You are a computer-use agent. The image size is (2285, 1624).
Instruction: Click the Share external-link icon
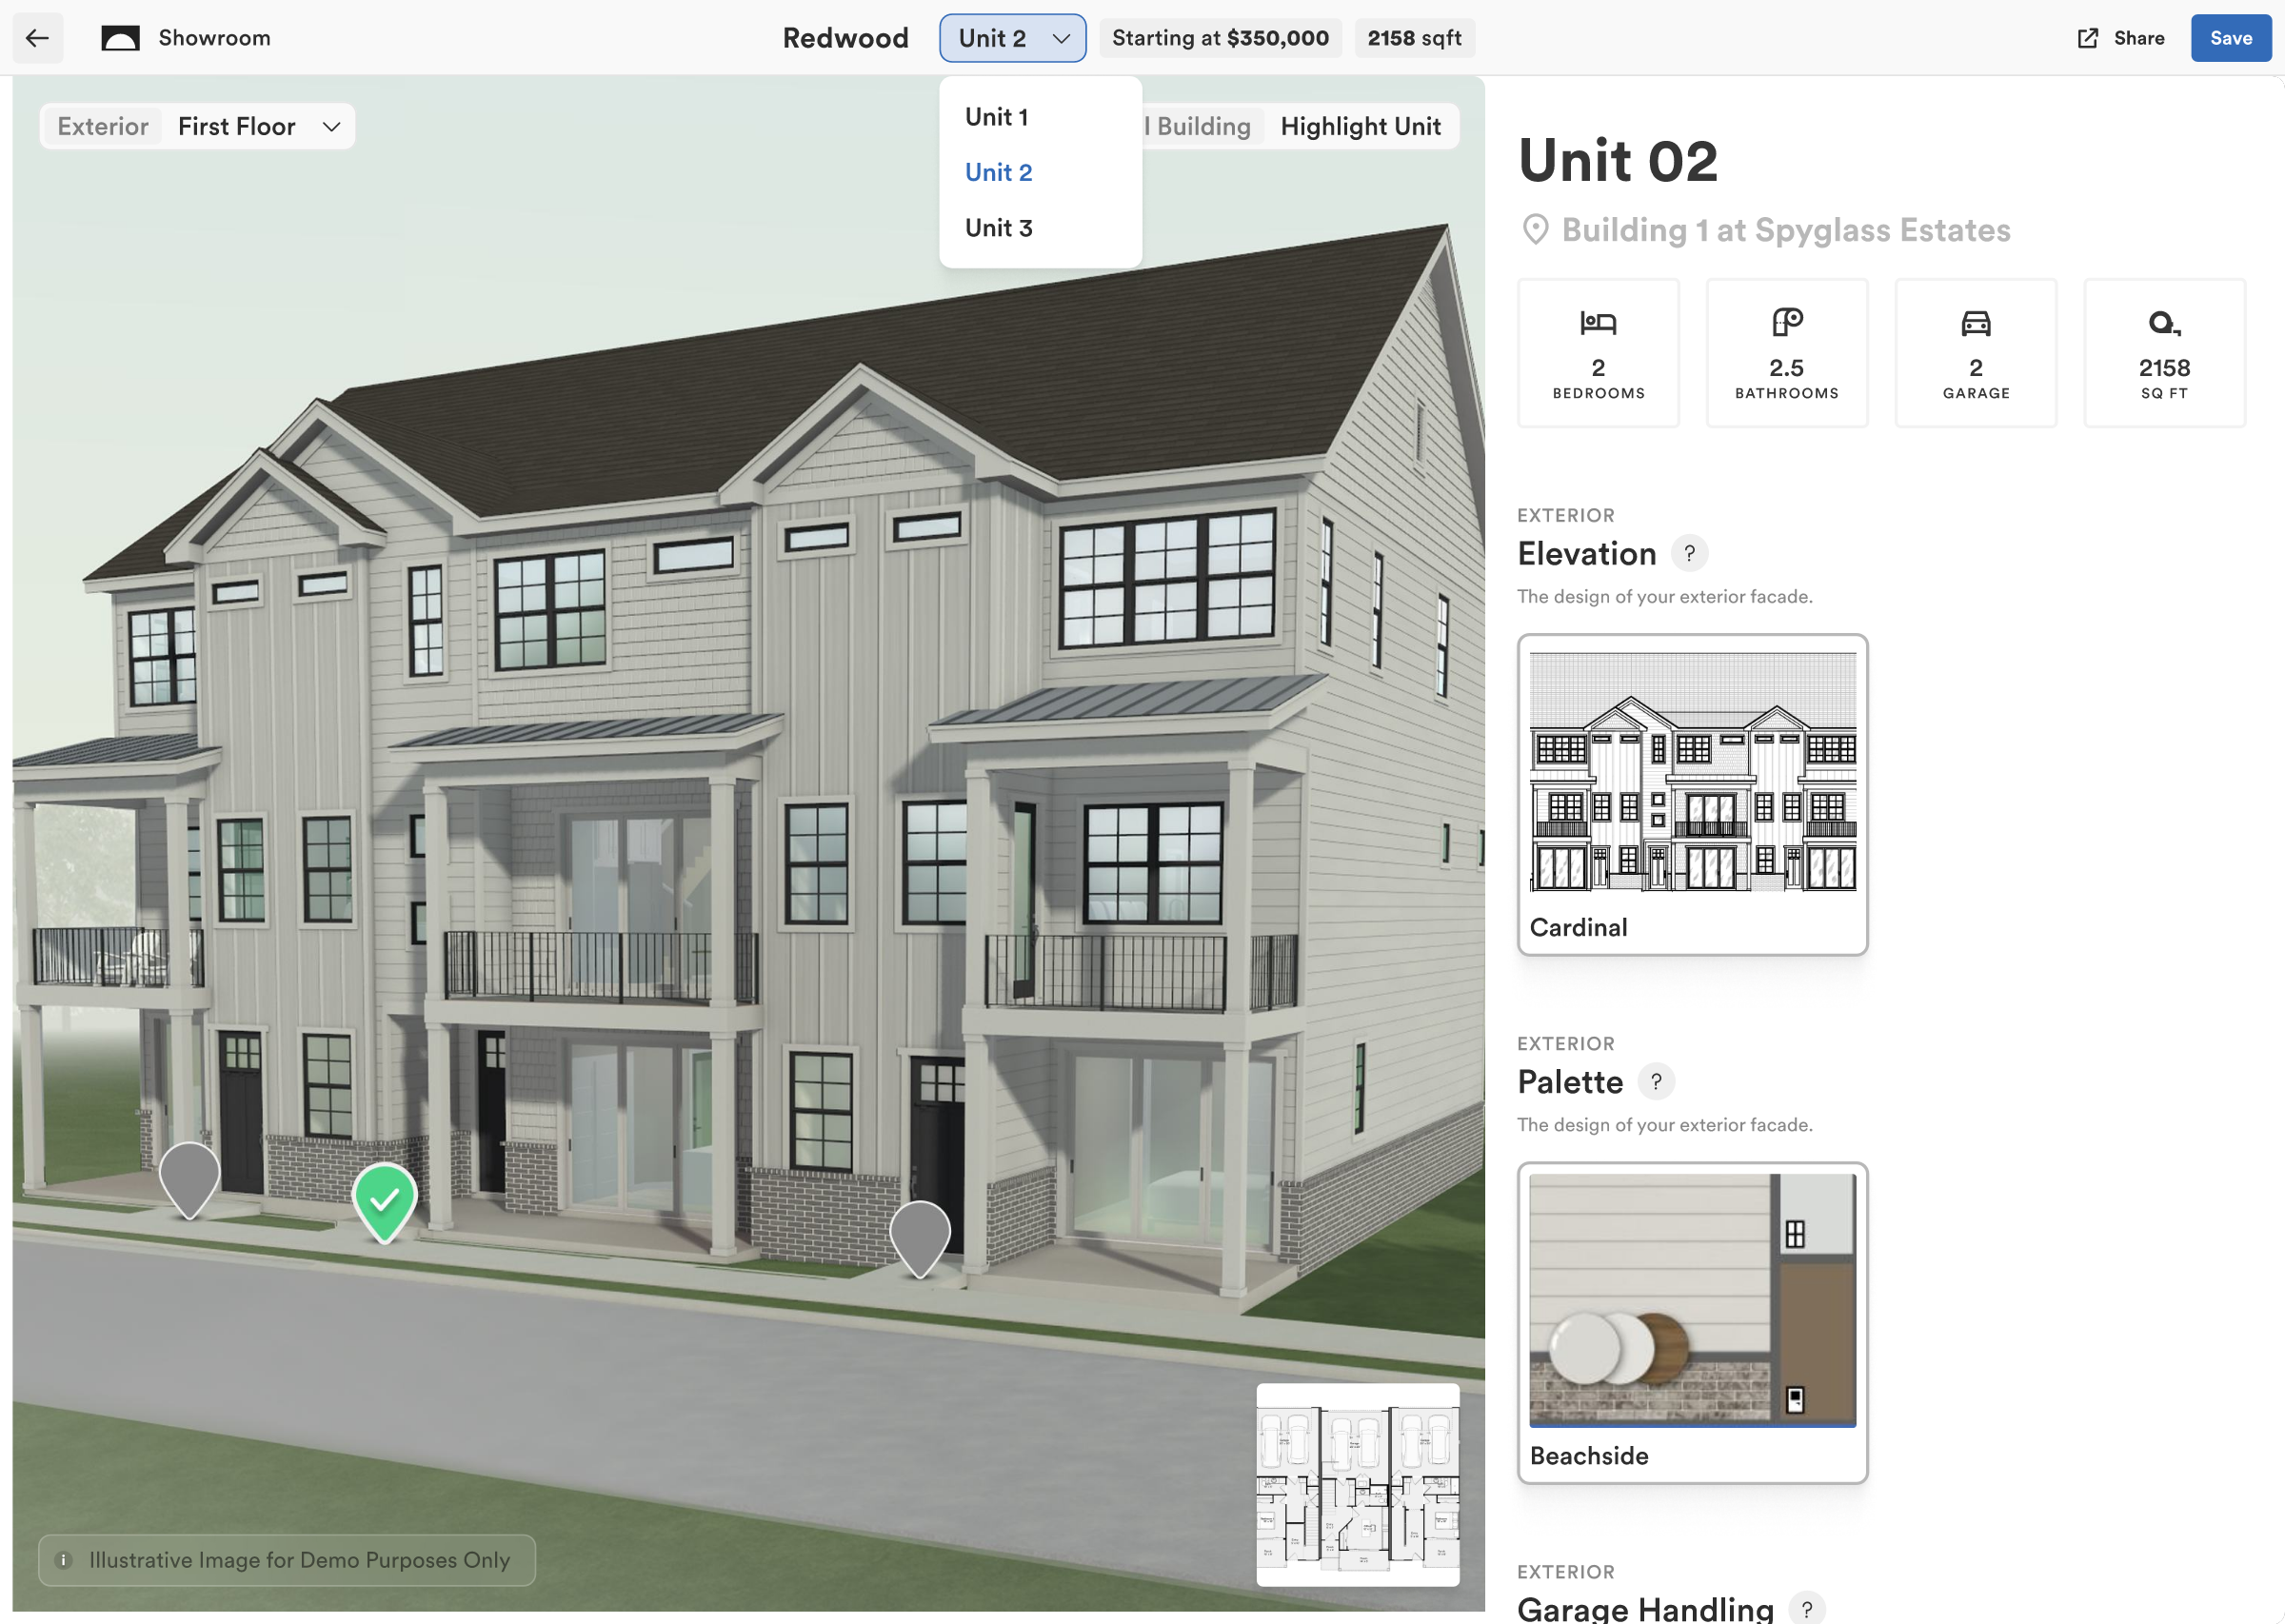click(x=2088, y=38)
